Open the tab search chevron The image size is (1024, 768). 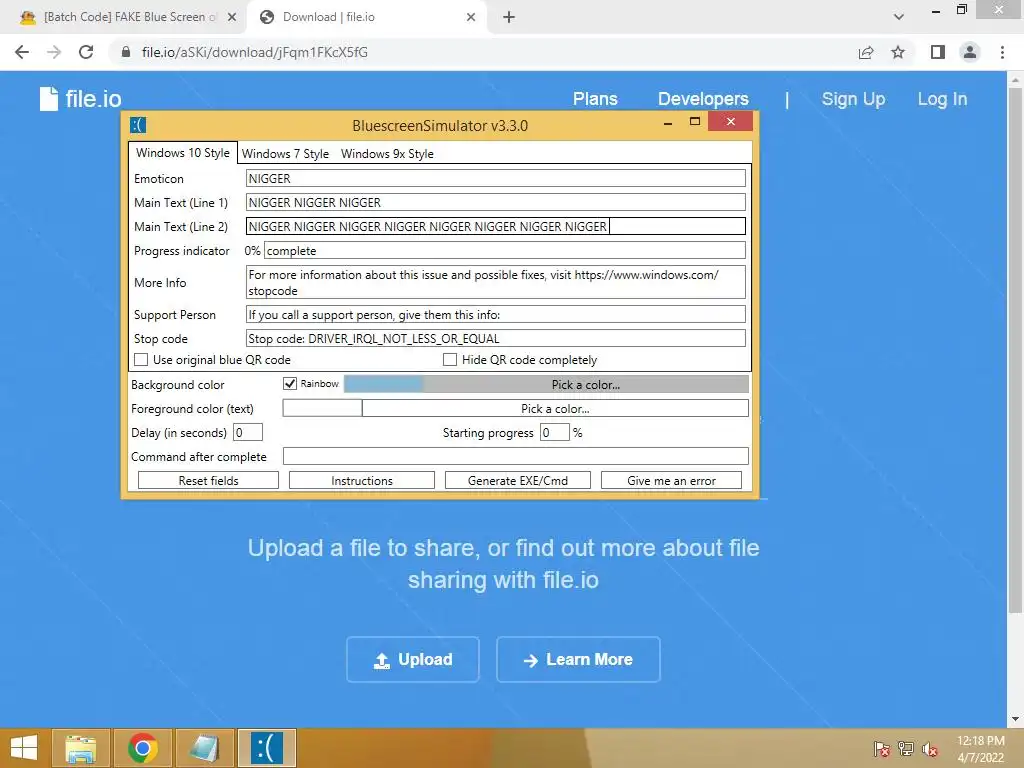[899, 17]
